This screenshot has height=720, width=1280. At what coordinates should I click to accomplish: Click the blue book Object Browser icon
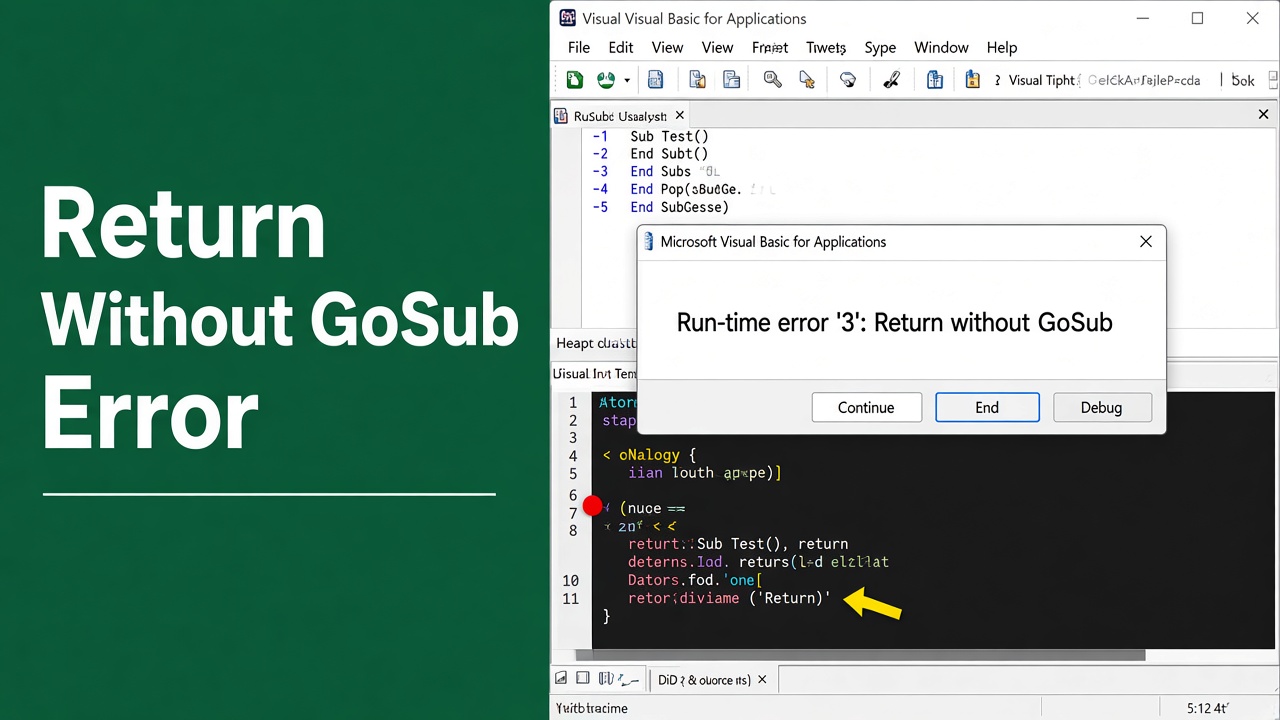click(935, 80)
